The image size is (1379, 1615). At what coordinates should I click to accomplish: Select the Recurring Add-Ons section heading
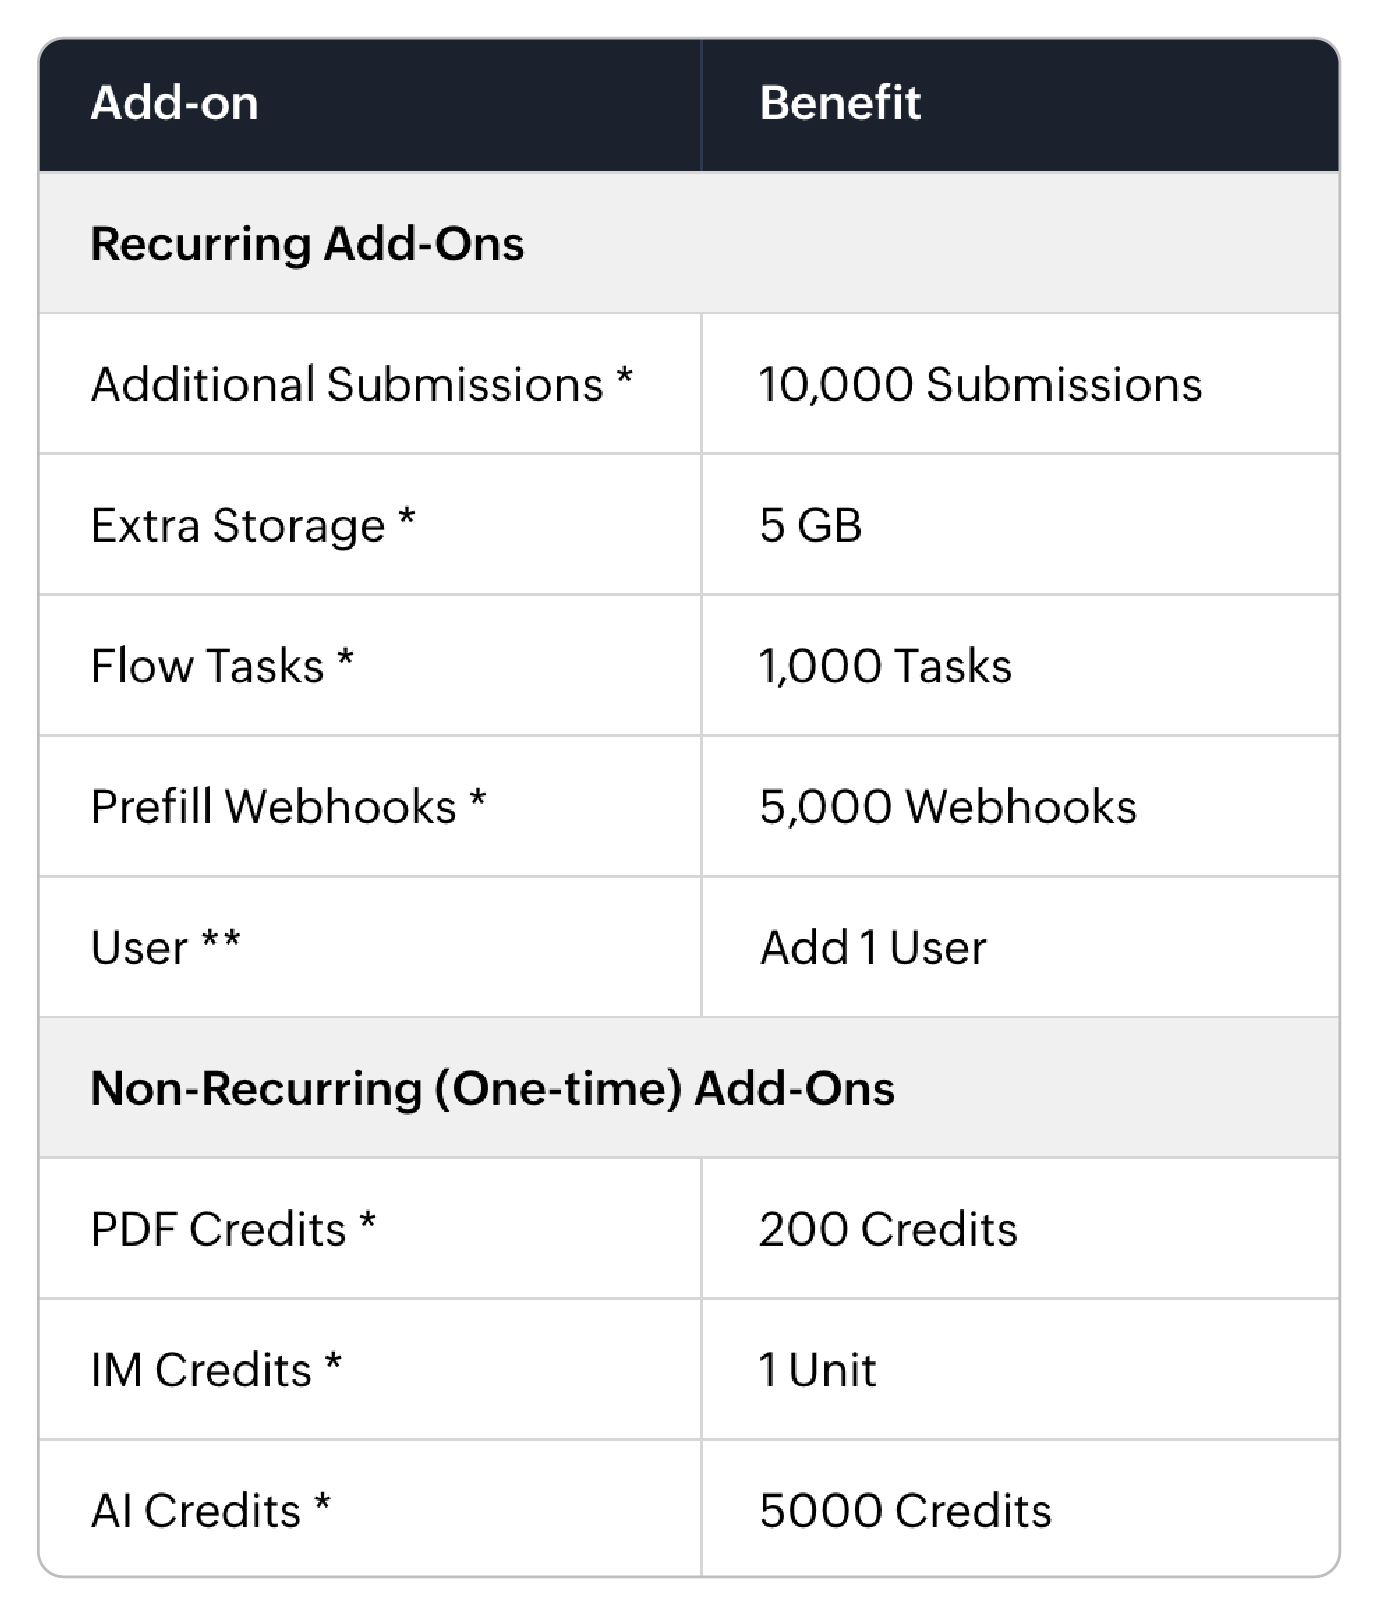pyautogui.click(x=307, y=244)
